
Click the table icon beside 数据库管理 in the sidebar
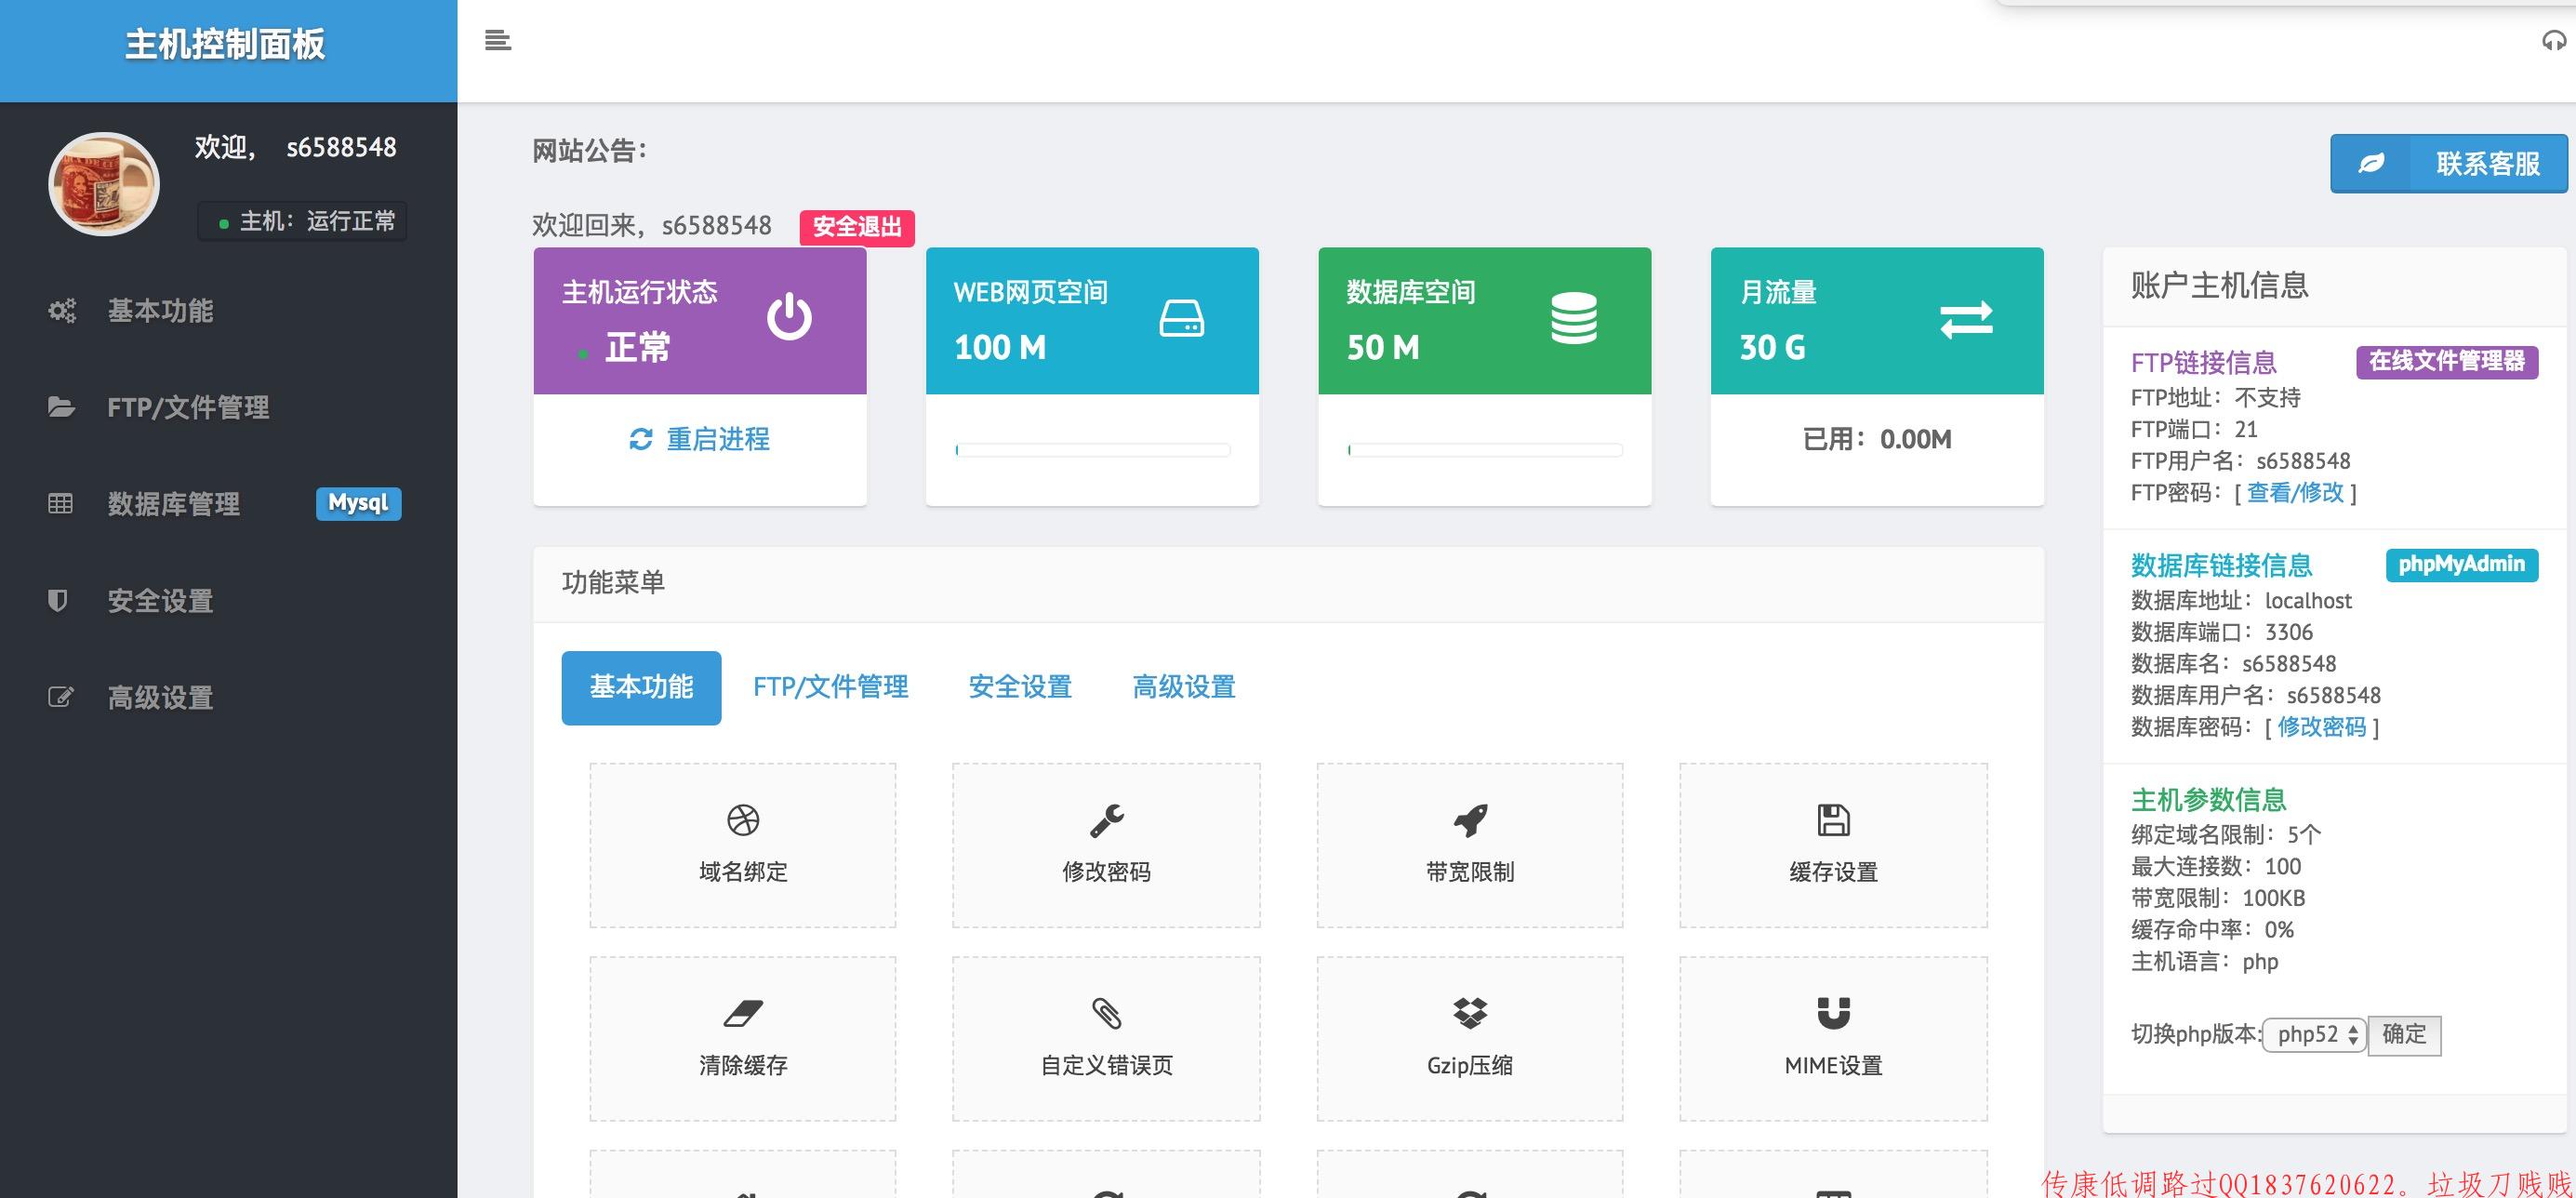tap(60, 504)
